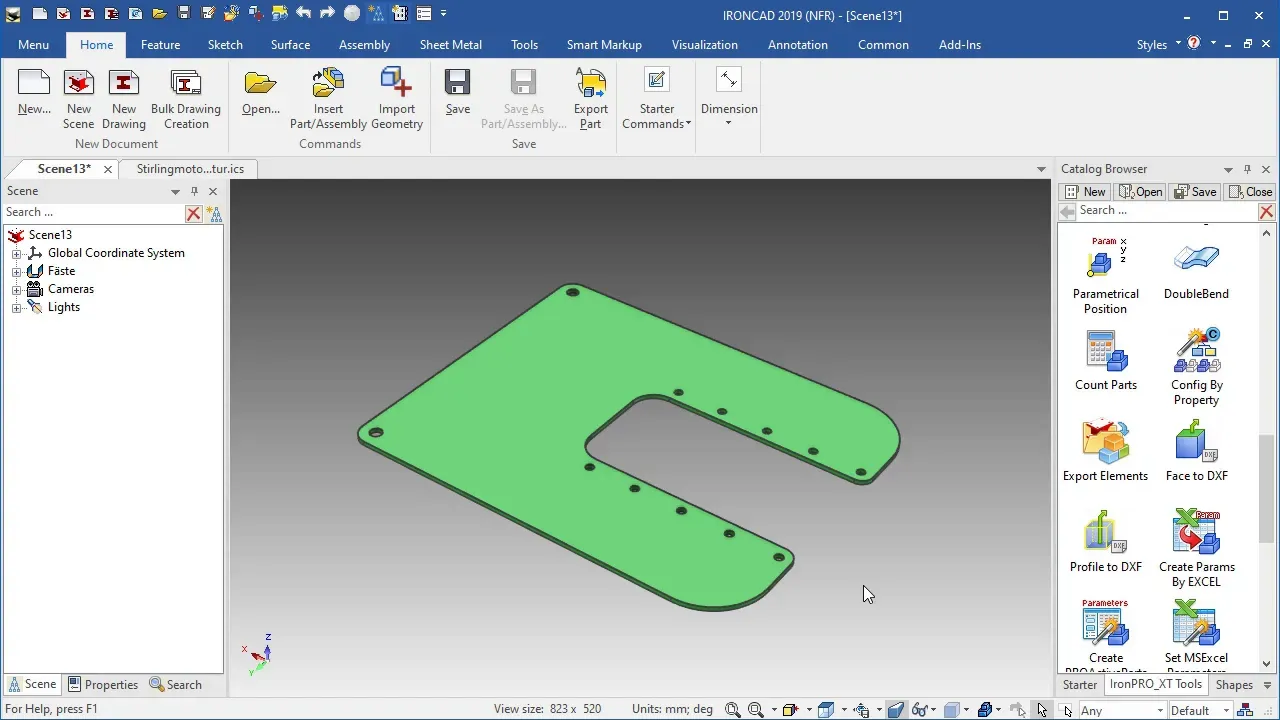Click Close button in Catalog Browser

point(1250,192)
